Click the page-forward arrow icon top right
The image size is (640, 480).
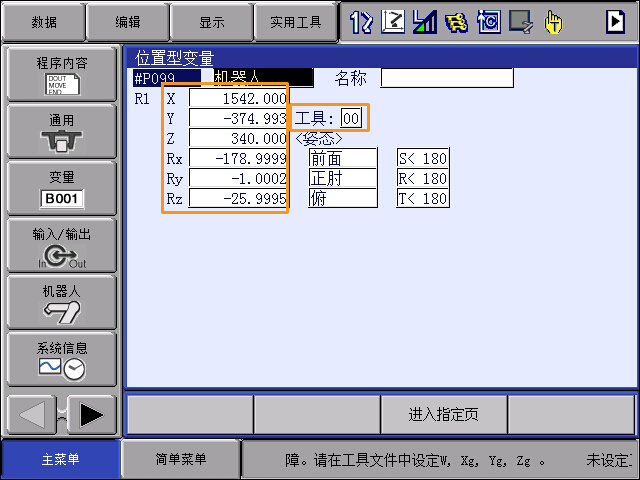(x=615, y=21)
